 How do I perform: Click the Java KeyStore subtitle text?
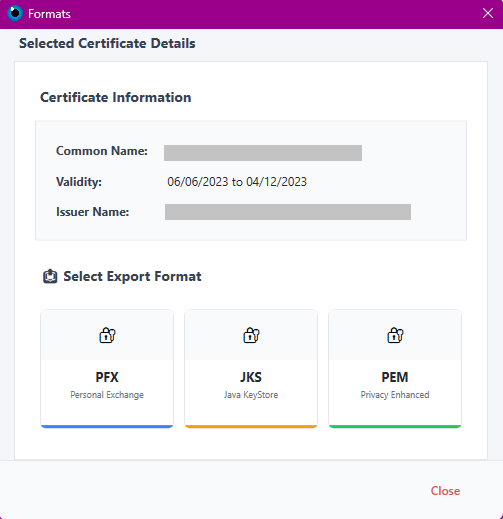coord(251,395)
